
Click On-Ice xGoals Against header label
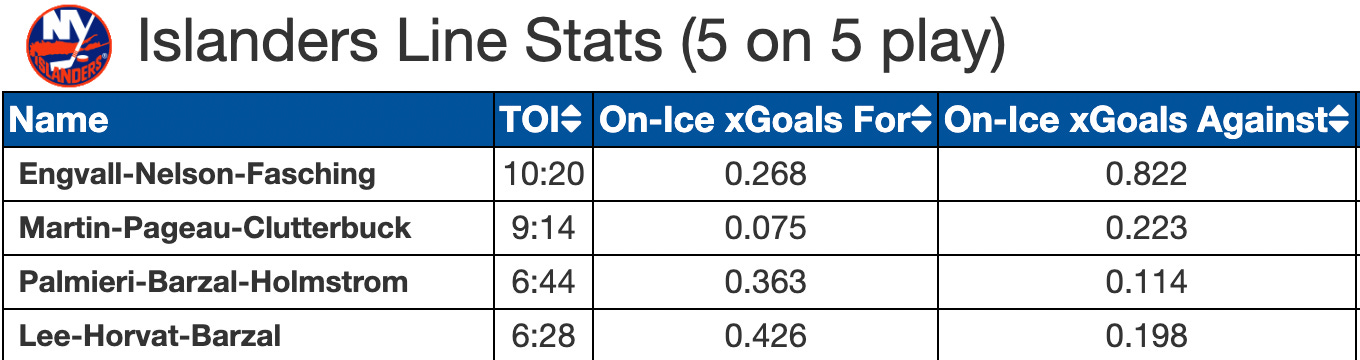coord(1136,121)
